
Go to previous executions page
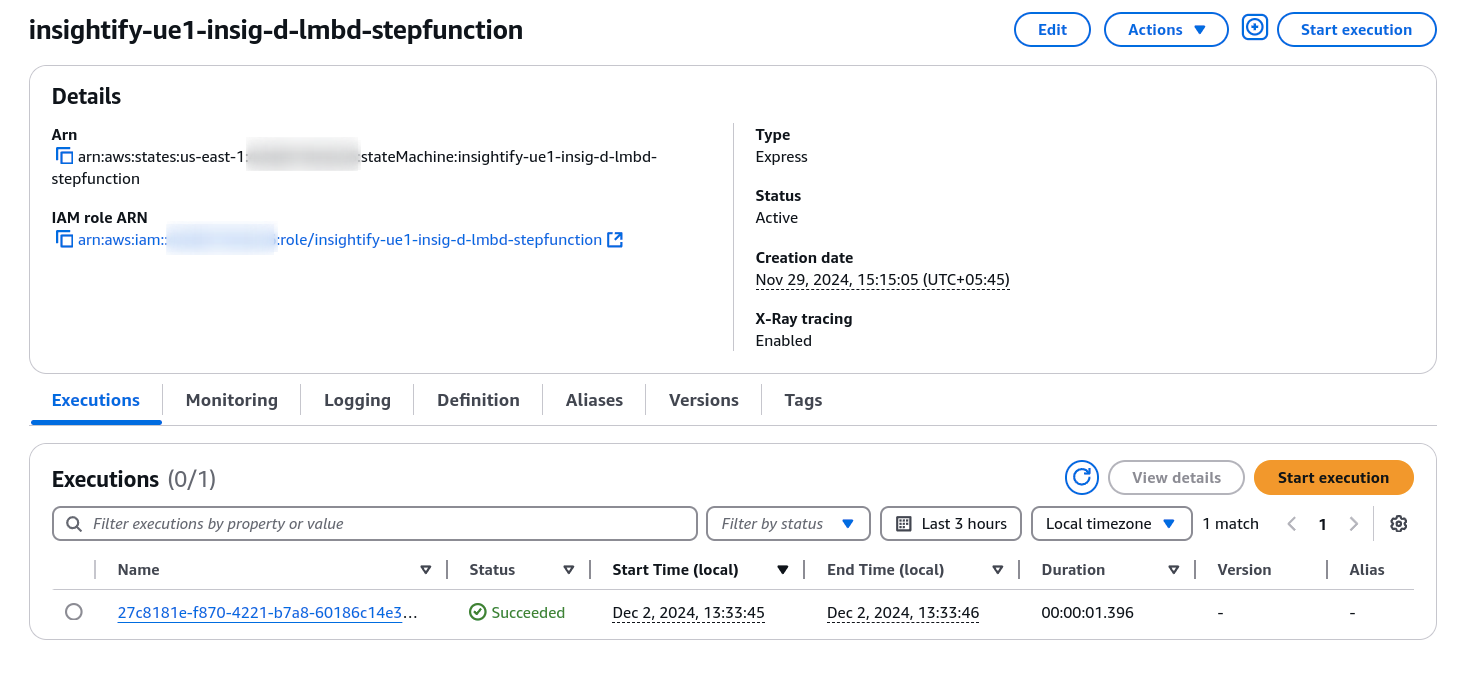click(1291, 524)
